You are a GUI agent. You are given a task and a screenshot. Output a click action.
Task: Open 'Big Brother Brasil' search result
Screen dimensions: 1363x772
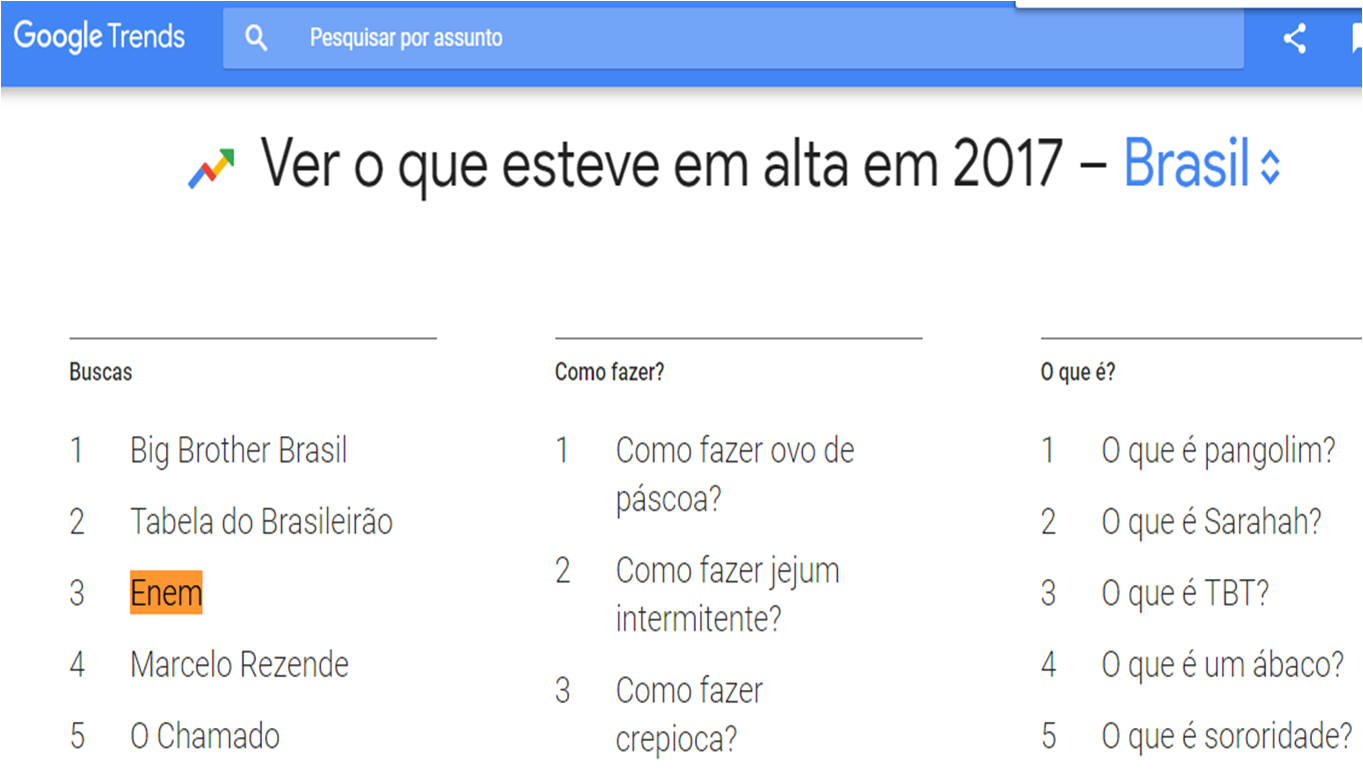[238, 451]
